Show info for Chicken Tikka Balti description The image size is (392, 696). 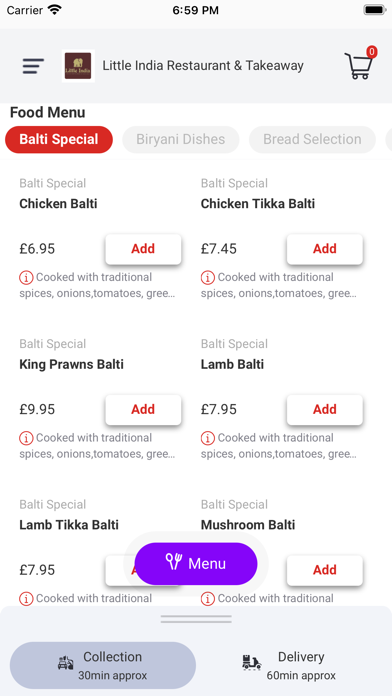coord(208,278)
